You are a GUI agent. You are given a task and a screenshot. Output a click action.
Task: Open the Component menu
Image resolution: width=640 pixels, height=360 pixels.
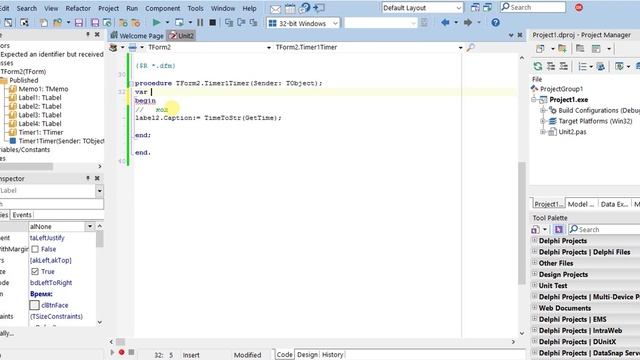coord(162,8)
